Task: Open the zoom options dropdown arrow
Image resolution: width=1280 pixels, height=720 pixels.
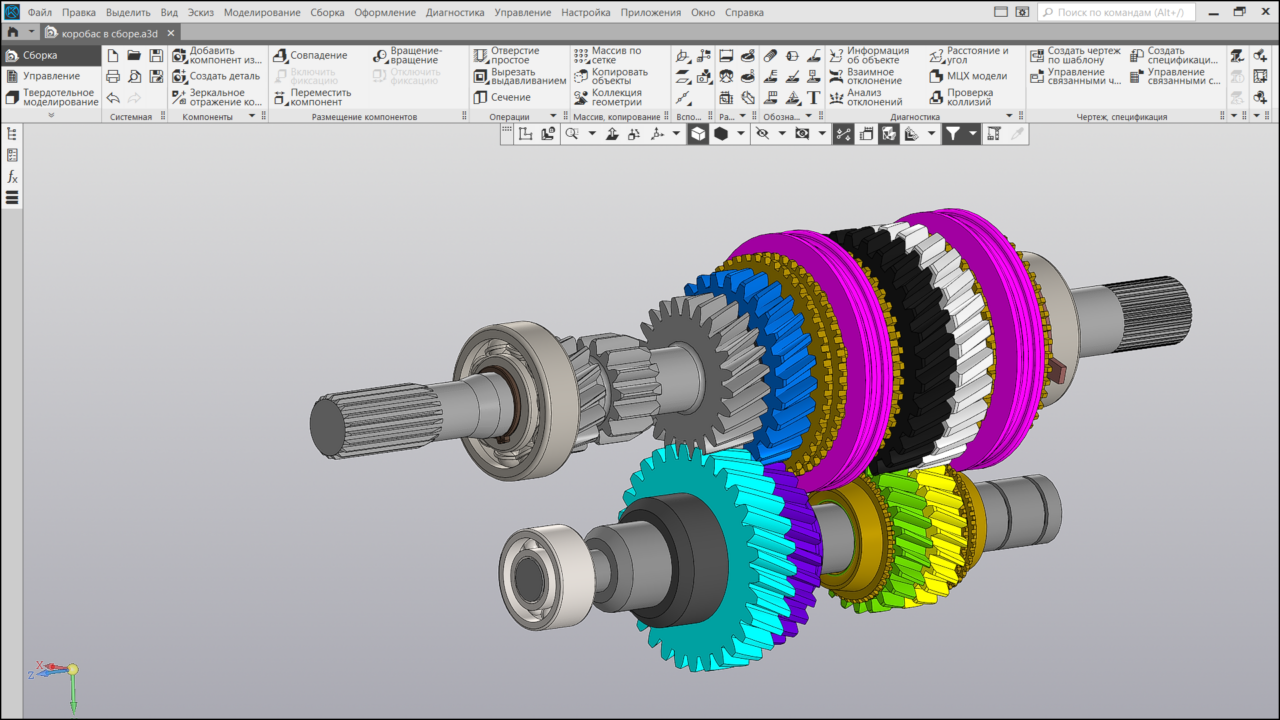Action: click(592, 134)
